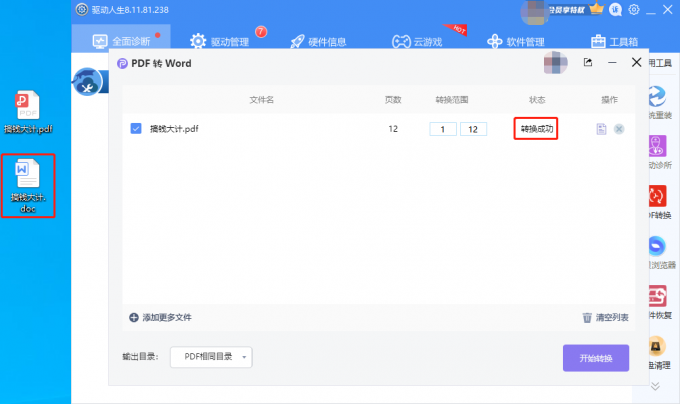
Task: Open the browser tool icon in the right sidebar
Action: pyautogui.click(x=658, y=247)
